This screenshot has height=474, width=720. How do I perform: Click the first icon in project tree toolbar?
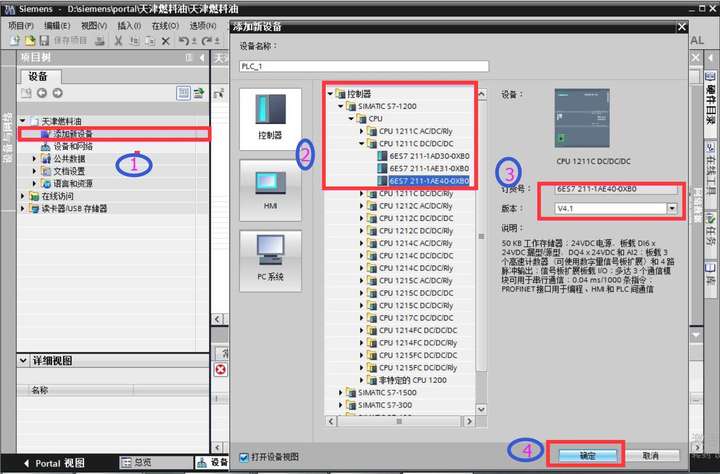click(x=26, y=93)
